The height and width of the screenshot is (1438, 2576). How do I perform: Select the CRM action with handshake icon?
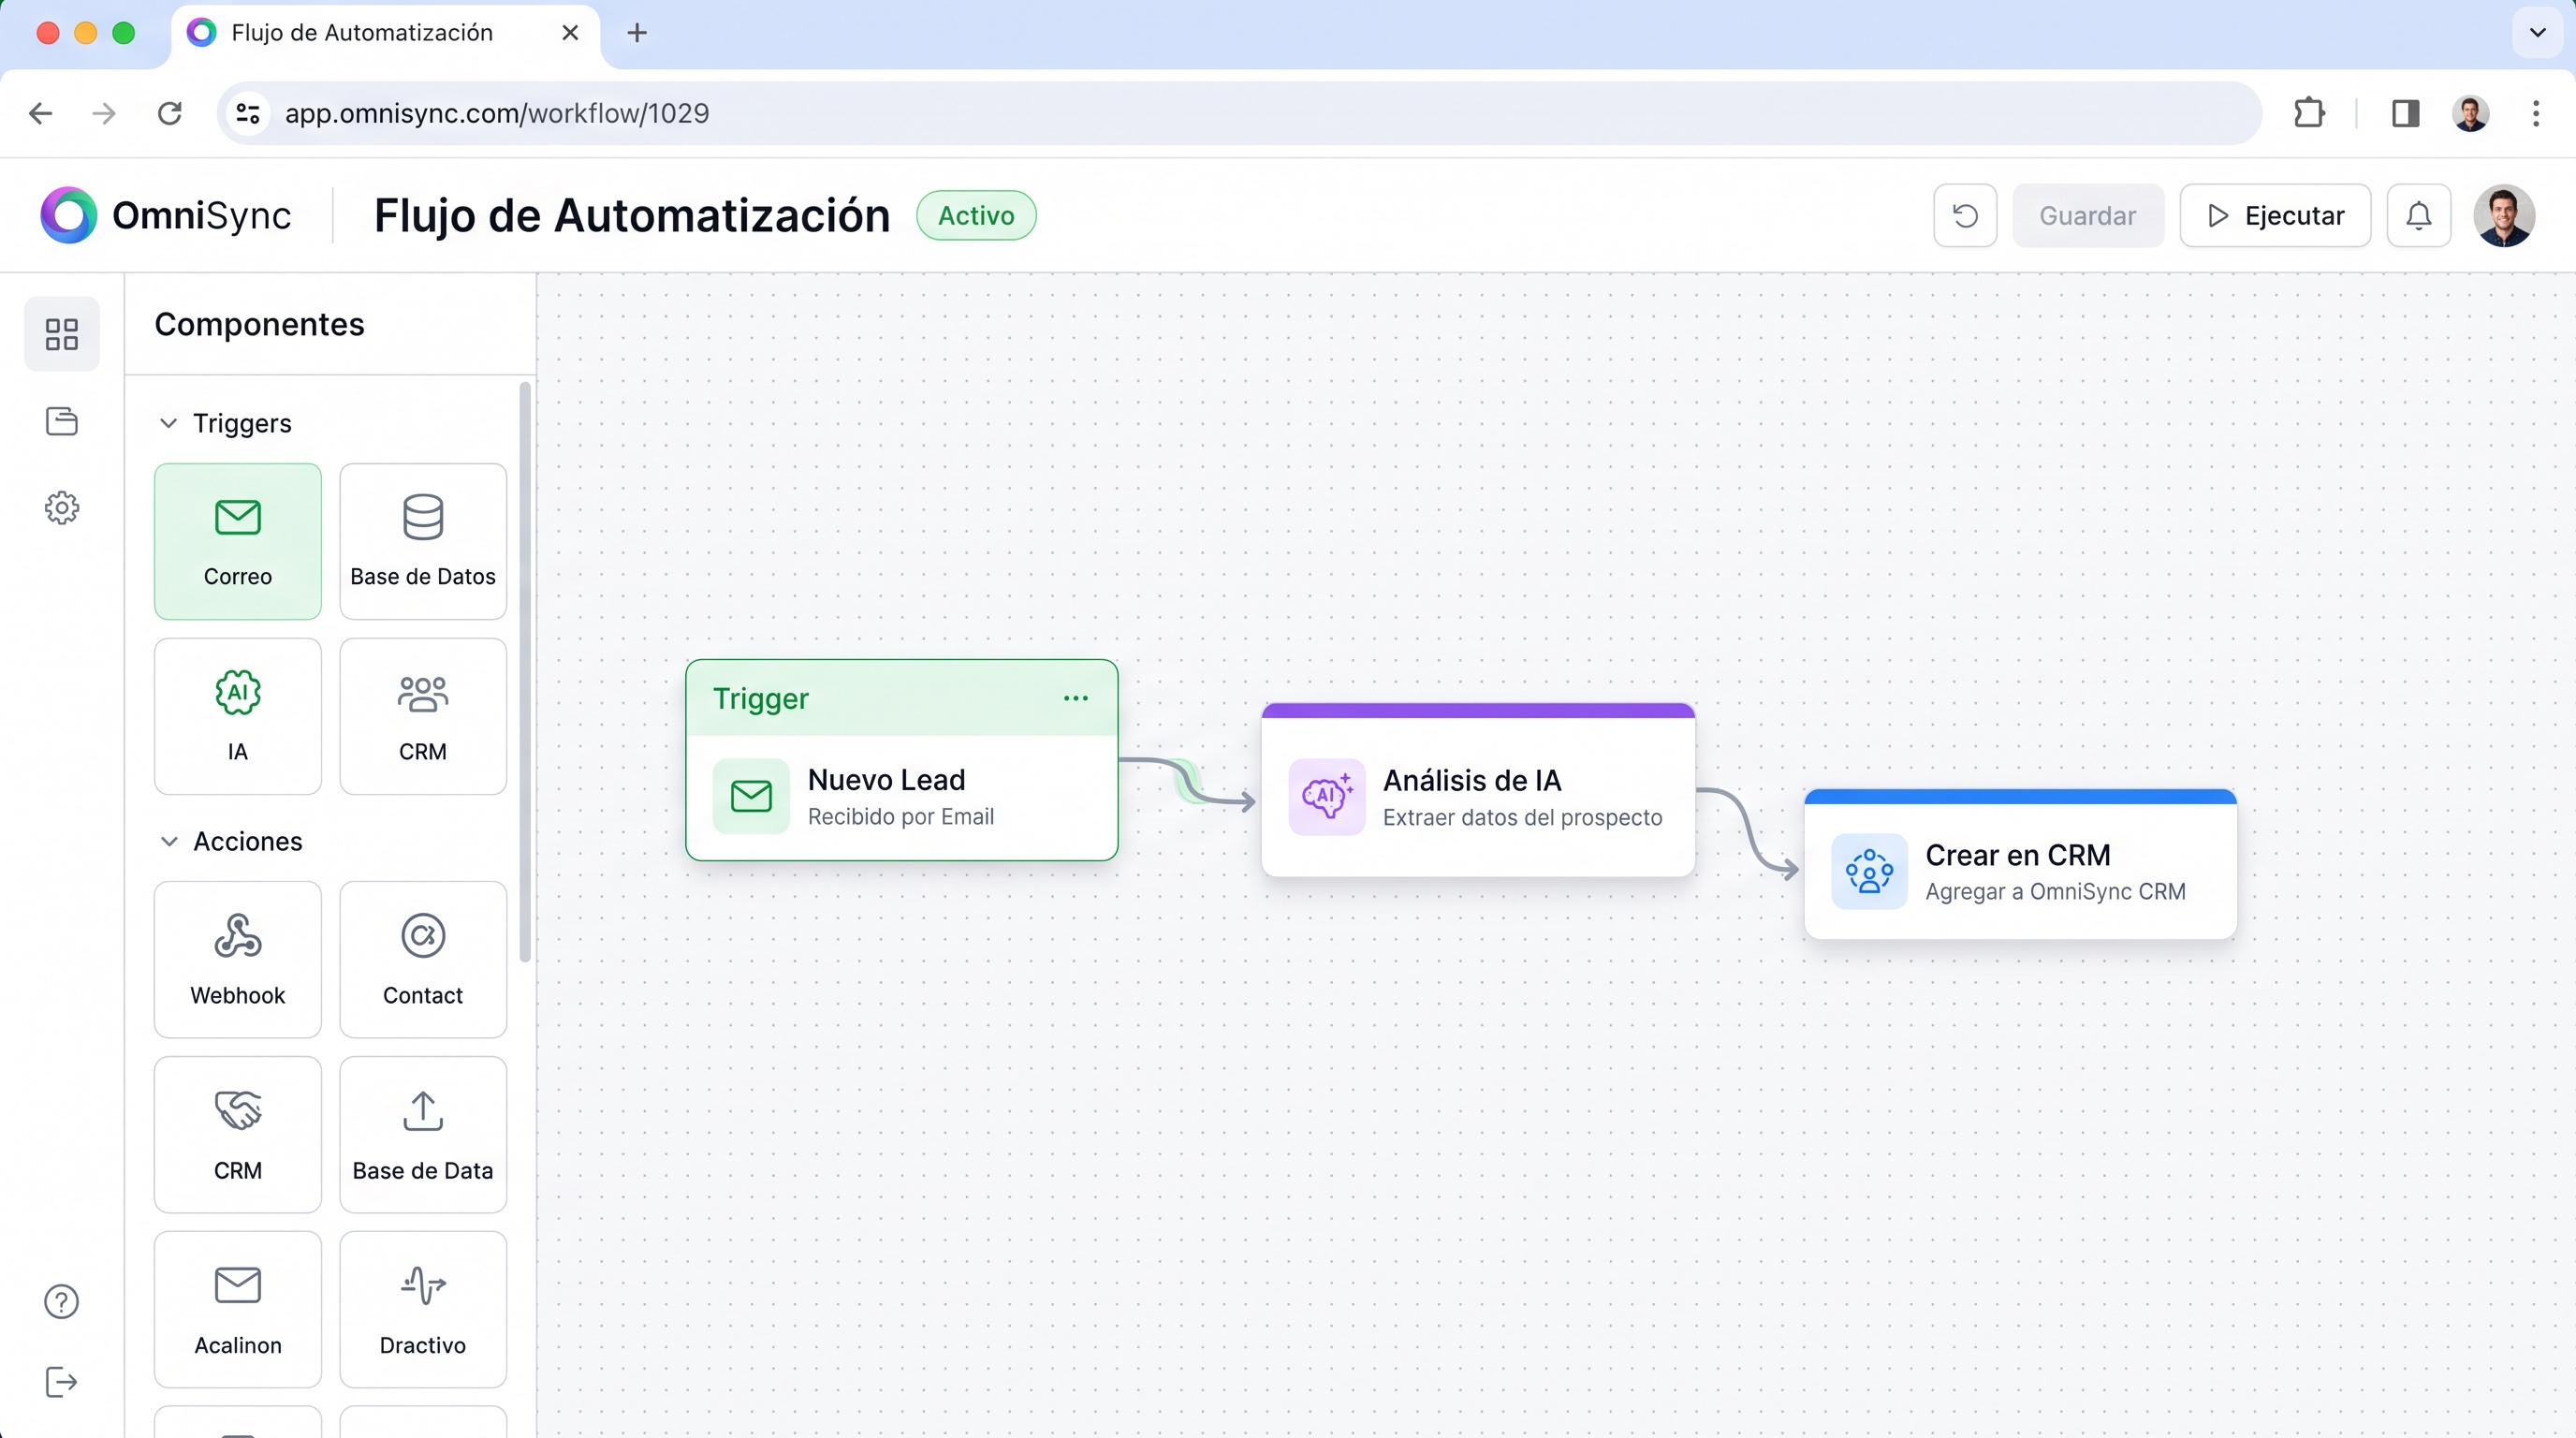[x=238, y=1134]
